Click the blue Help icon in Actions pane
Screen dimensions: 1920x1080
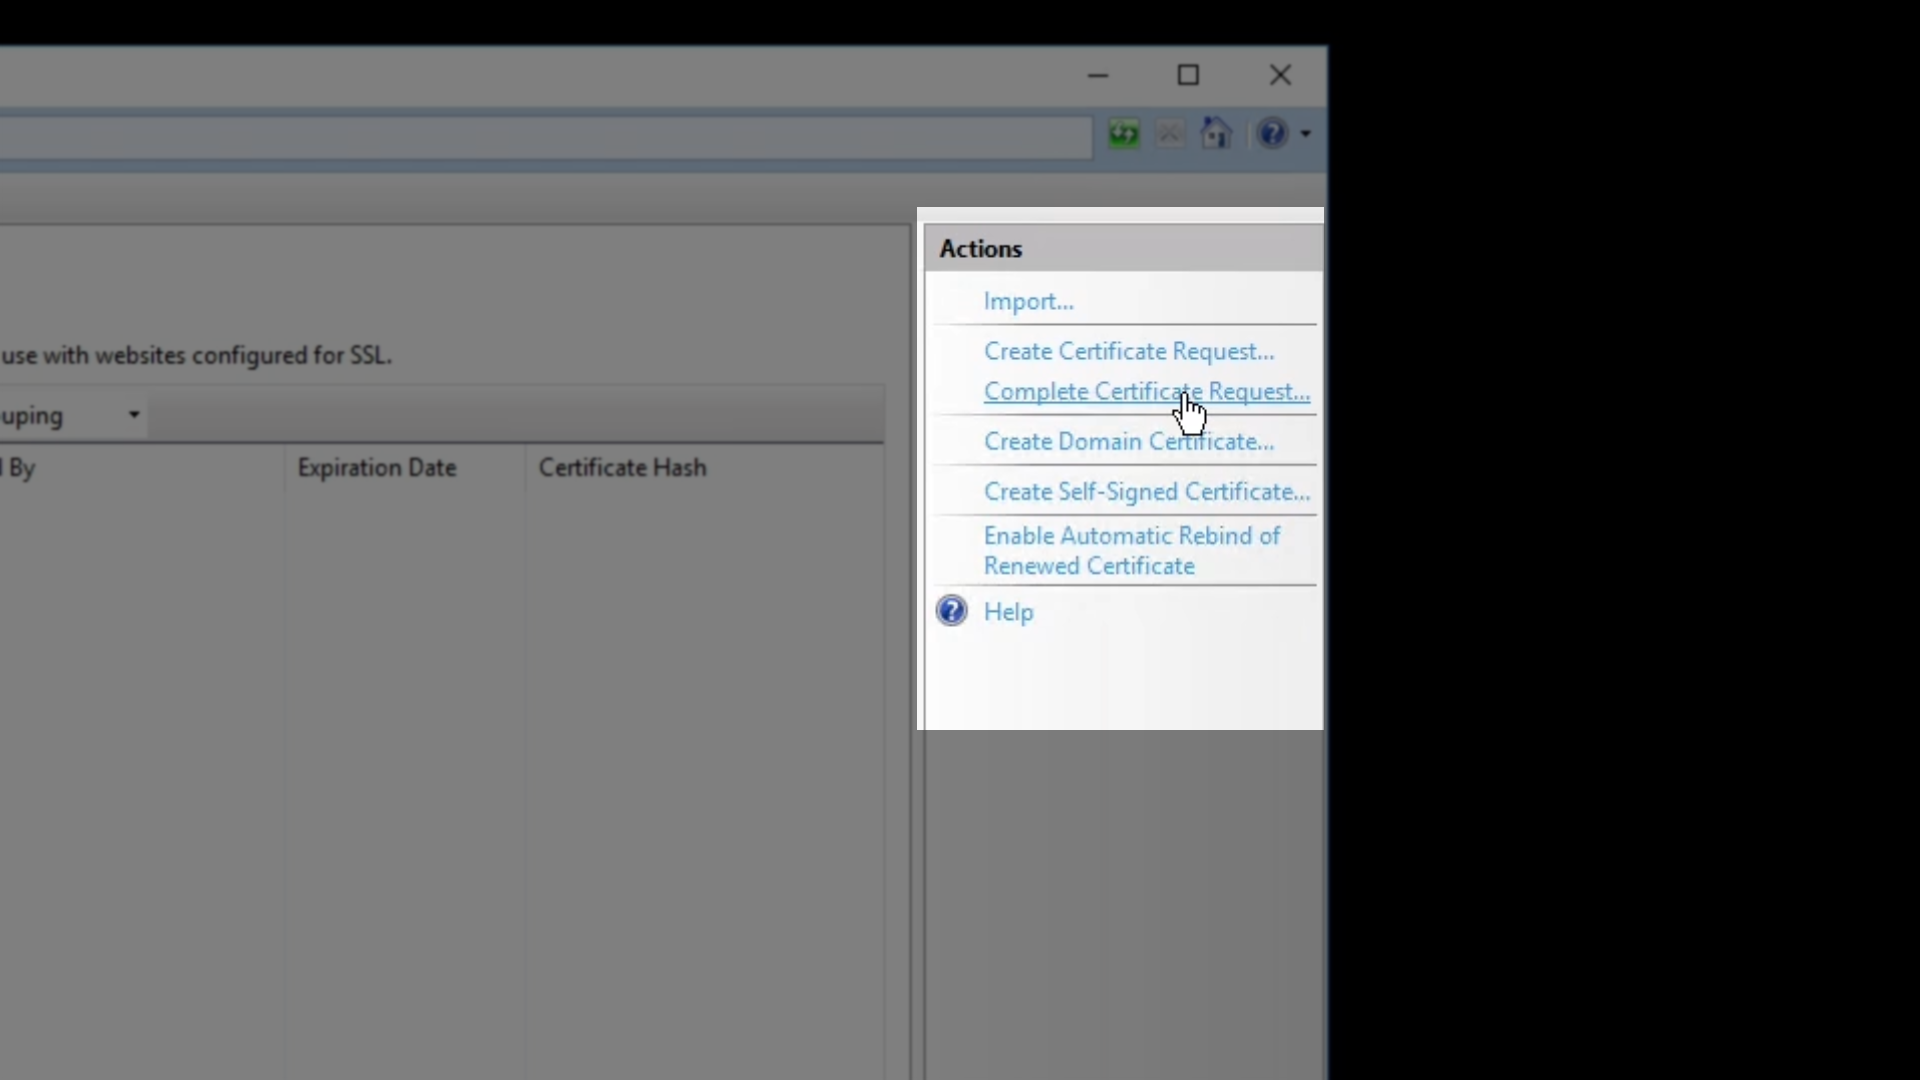[951, 611]
